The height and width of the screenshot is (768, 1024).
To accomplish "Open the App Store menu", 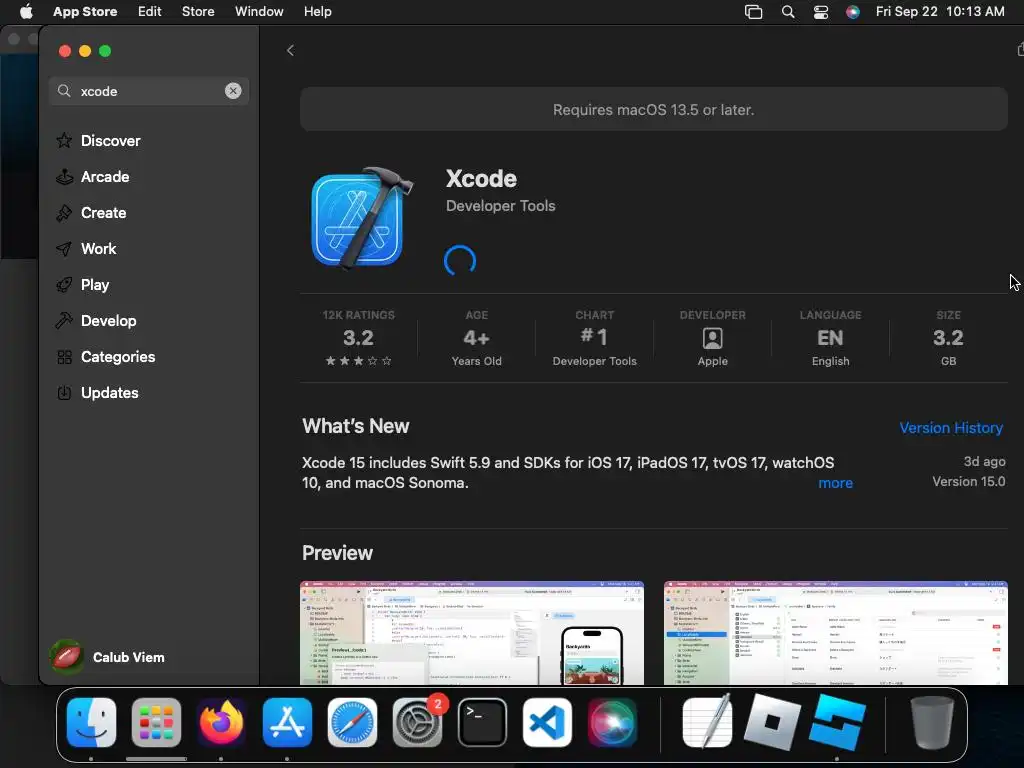I will point(85,11).
